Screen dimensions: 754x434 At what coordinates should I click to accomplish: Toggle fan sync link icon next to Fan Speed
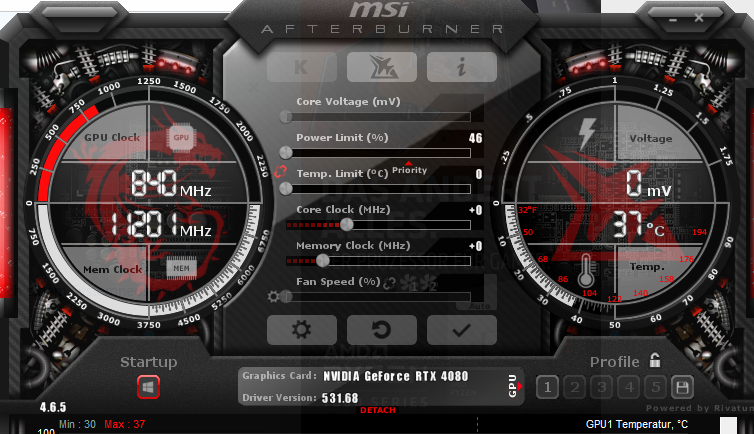(390, 284)
